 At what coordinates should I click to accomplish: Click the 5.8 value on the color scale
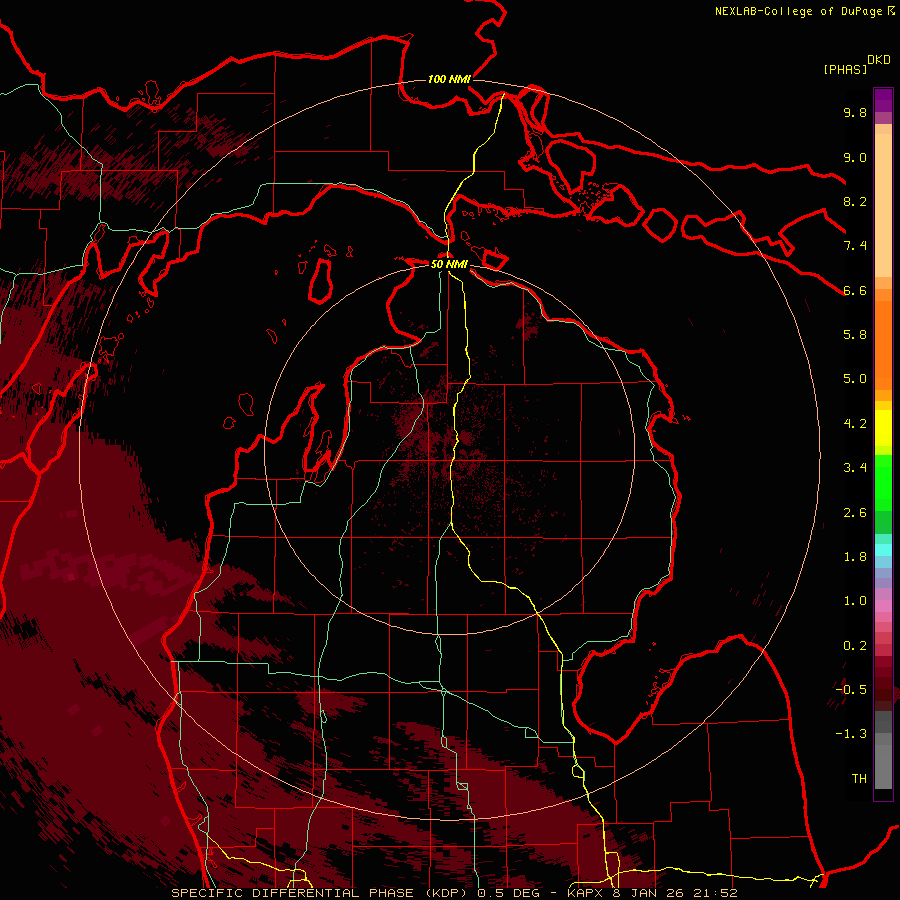(x=855, y=335)
